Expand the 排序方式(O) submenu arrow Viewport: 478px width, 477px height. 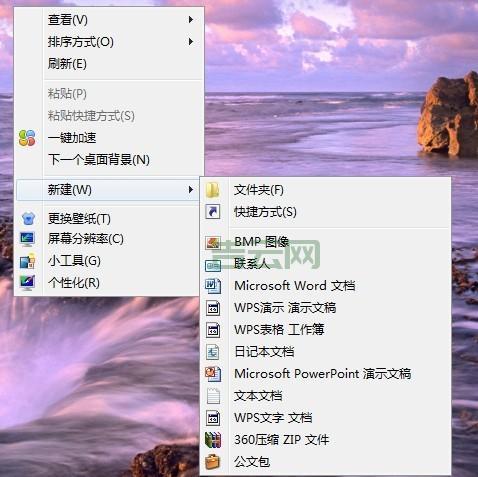(x=191, y=42)
